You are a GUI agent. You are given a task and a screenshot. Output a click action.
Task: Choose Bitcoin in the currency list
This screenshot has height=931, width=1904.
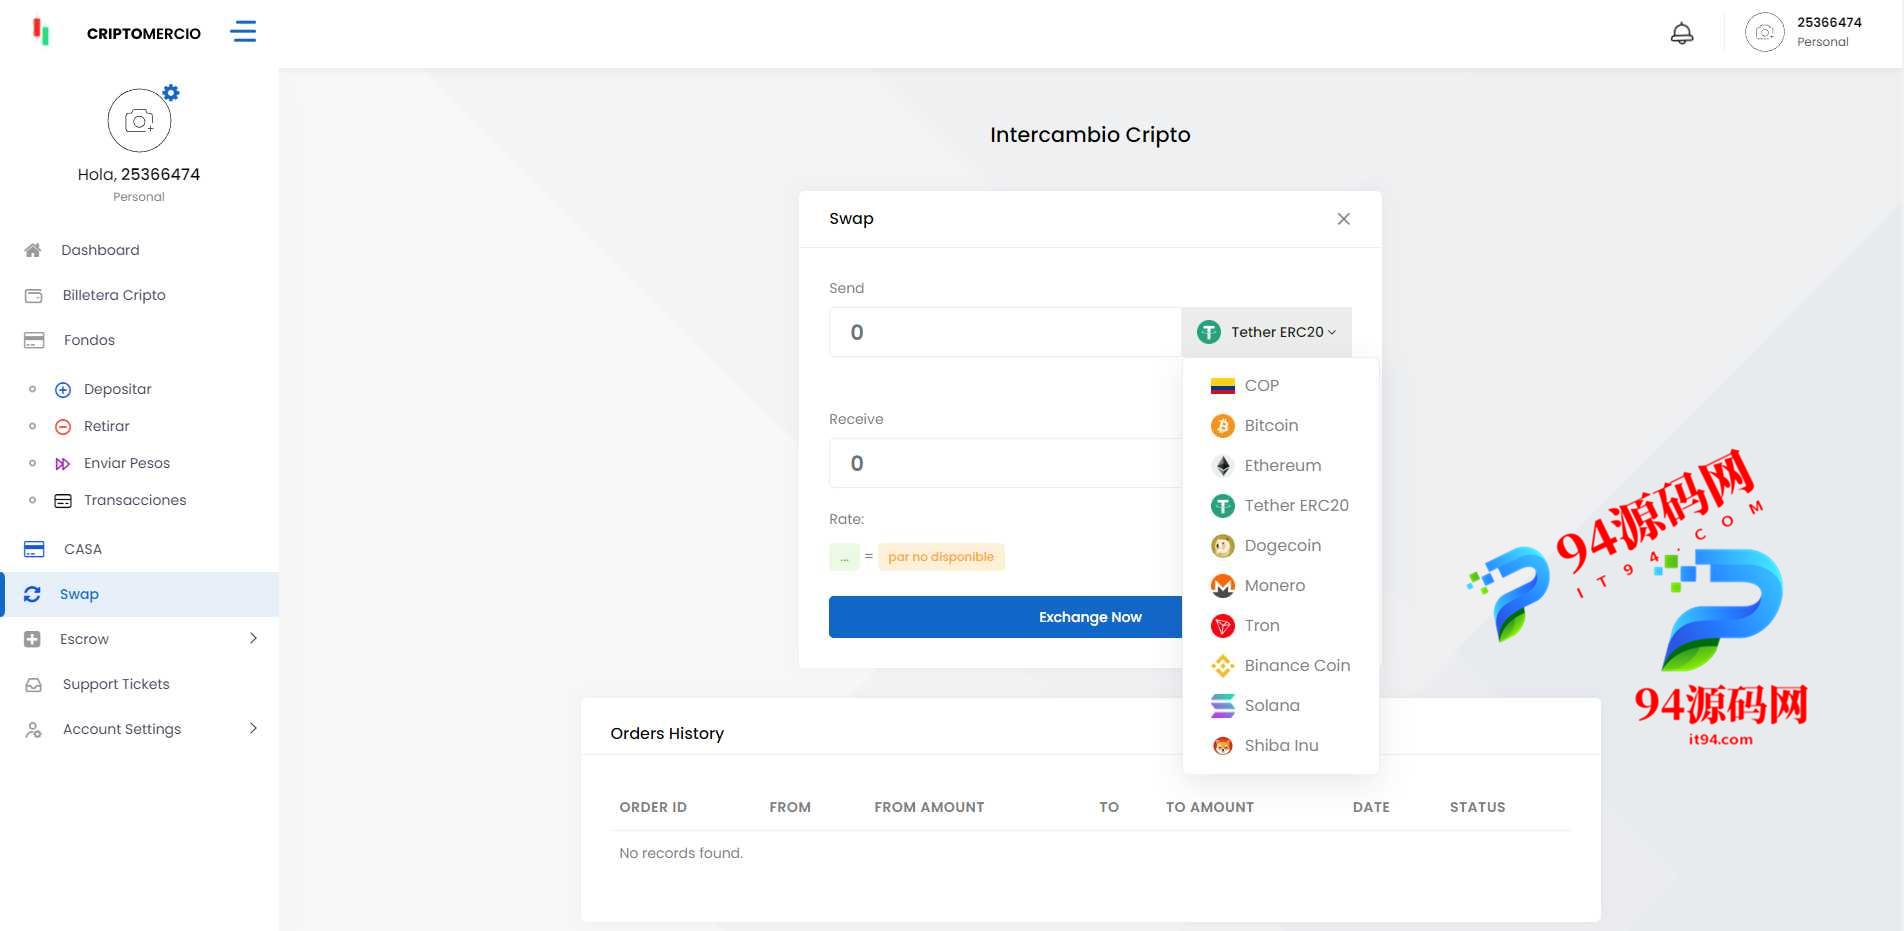click(x=1281, y=426)
